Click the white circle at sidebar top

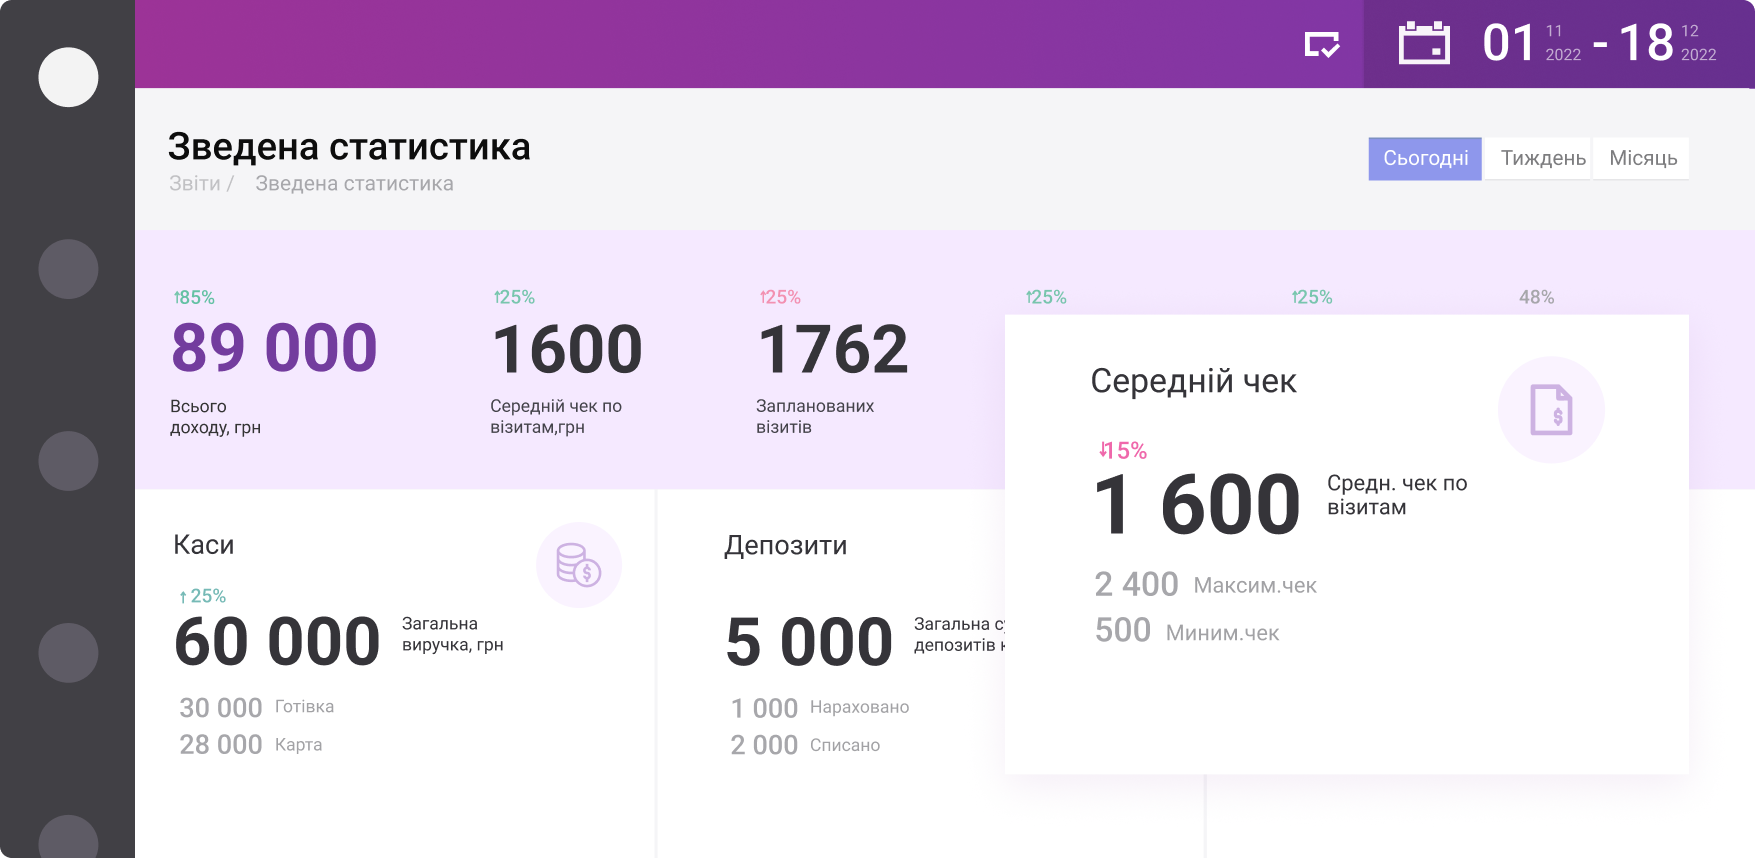(x=68, y=77)
